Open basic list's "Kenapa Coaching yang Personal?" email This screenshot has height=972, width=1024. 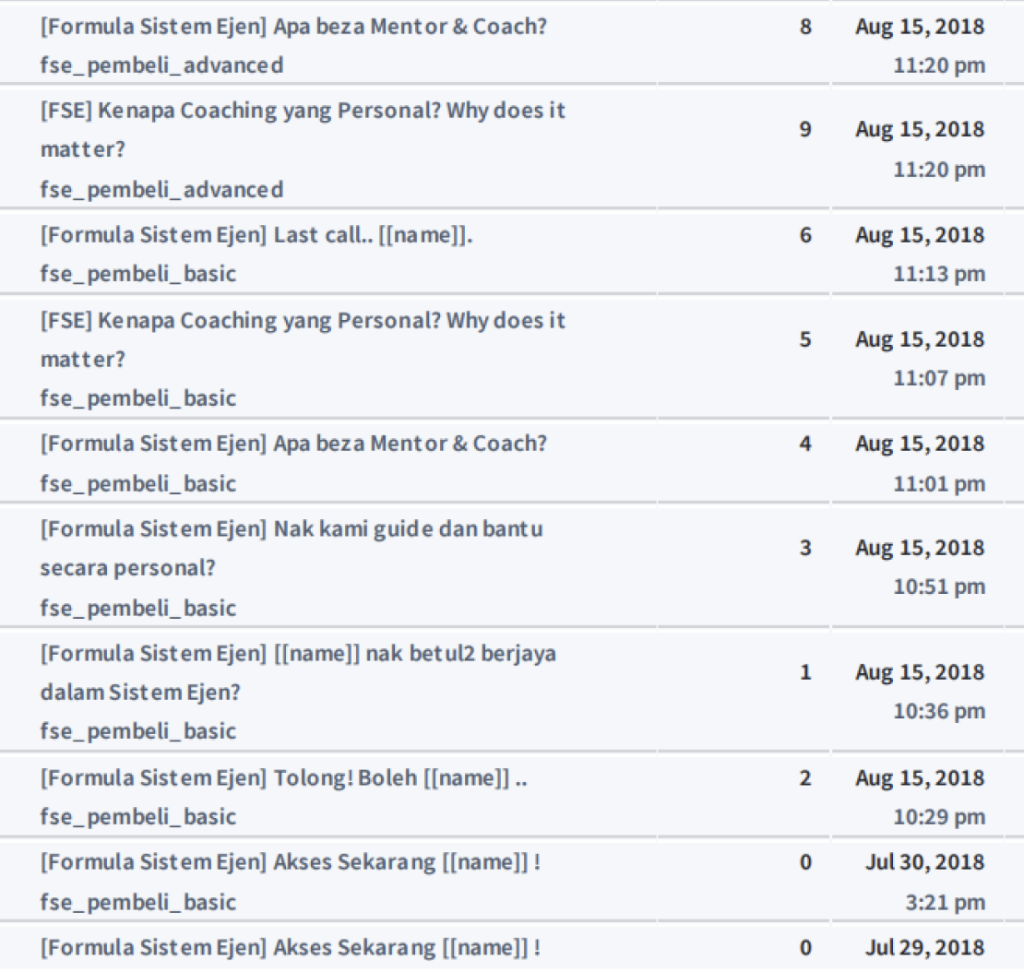point(302,321)
